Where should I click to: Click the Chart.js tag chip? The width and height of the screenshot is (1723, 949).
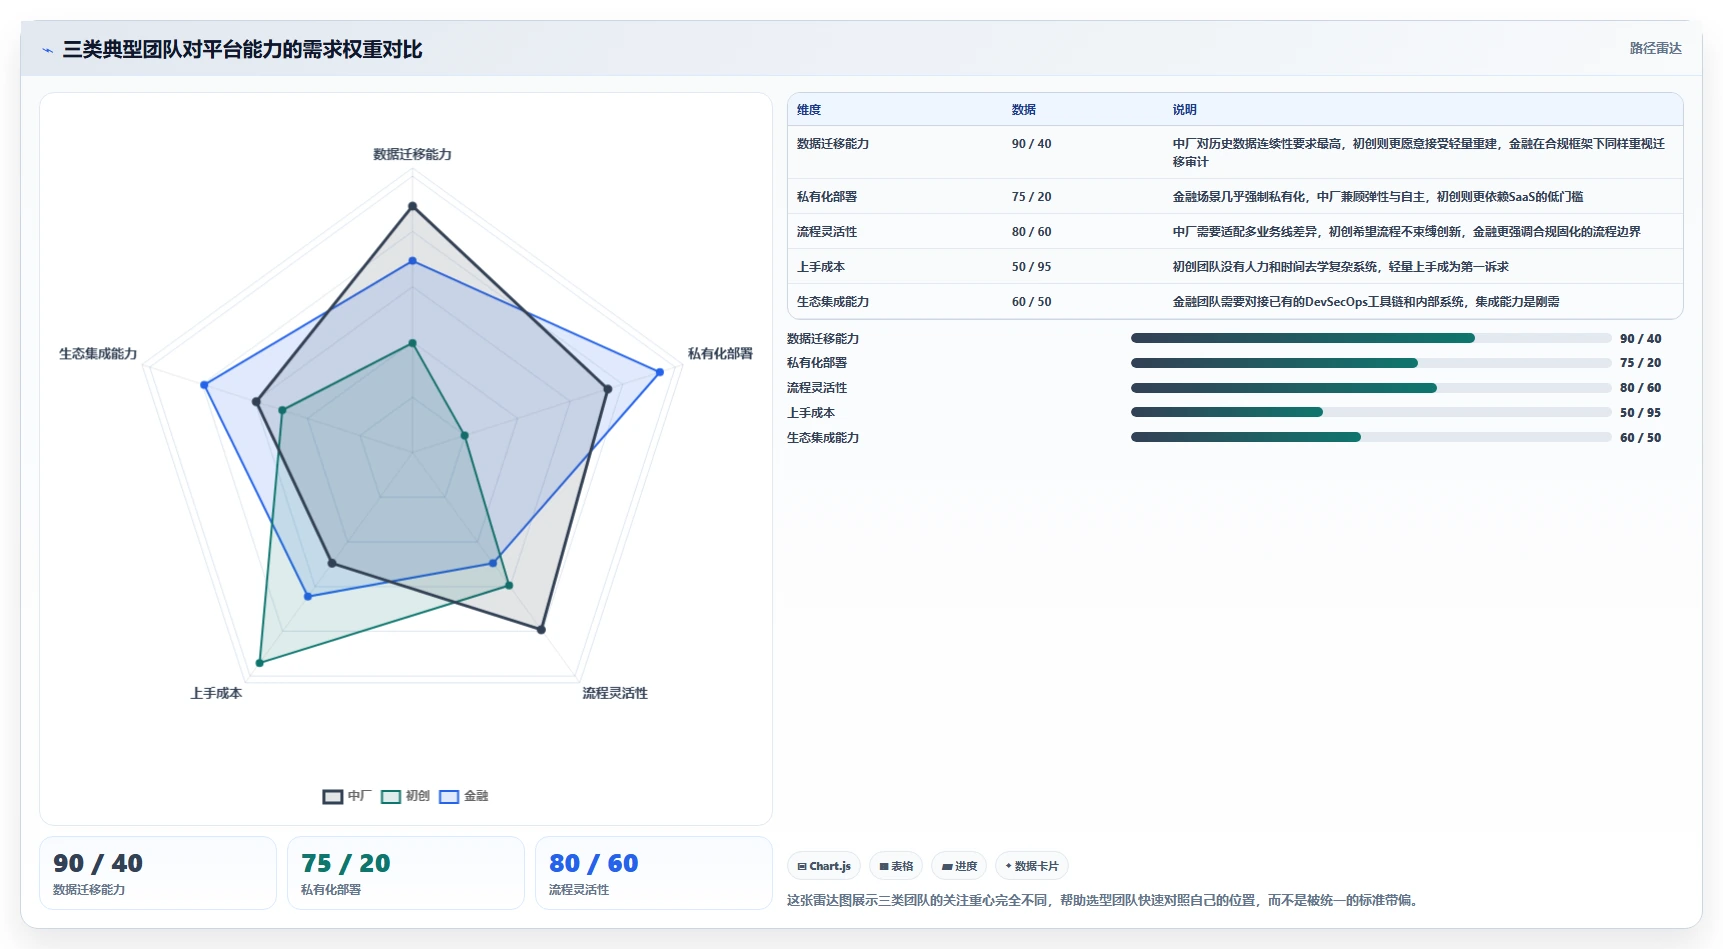tap(824, 866)
